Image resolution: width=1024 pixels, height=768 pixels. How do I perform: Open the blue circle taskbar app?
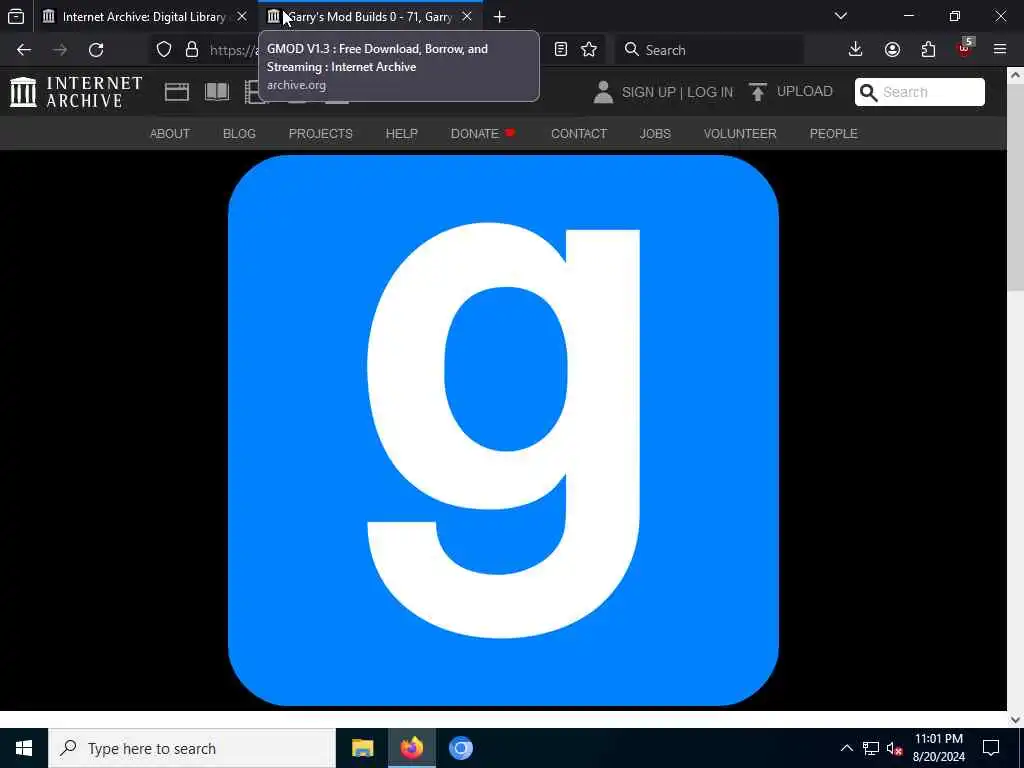[x=460, y=748]
